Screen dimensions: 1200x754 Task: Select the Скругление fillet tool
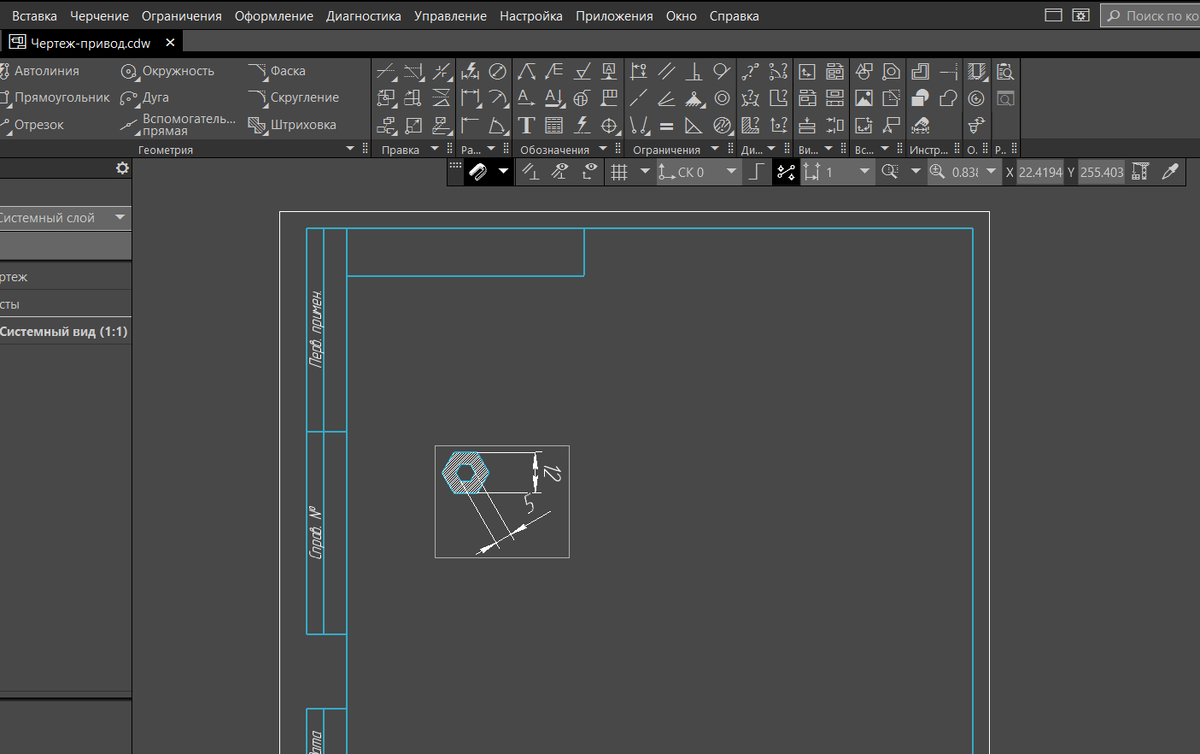[x=293, y=98]
